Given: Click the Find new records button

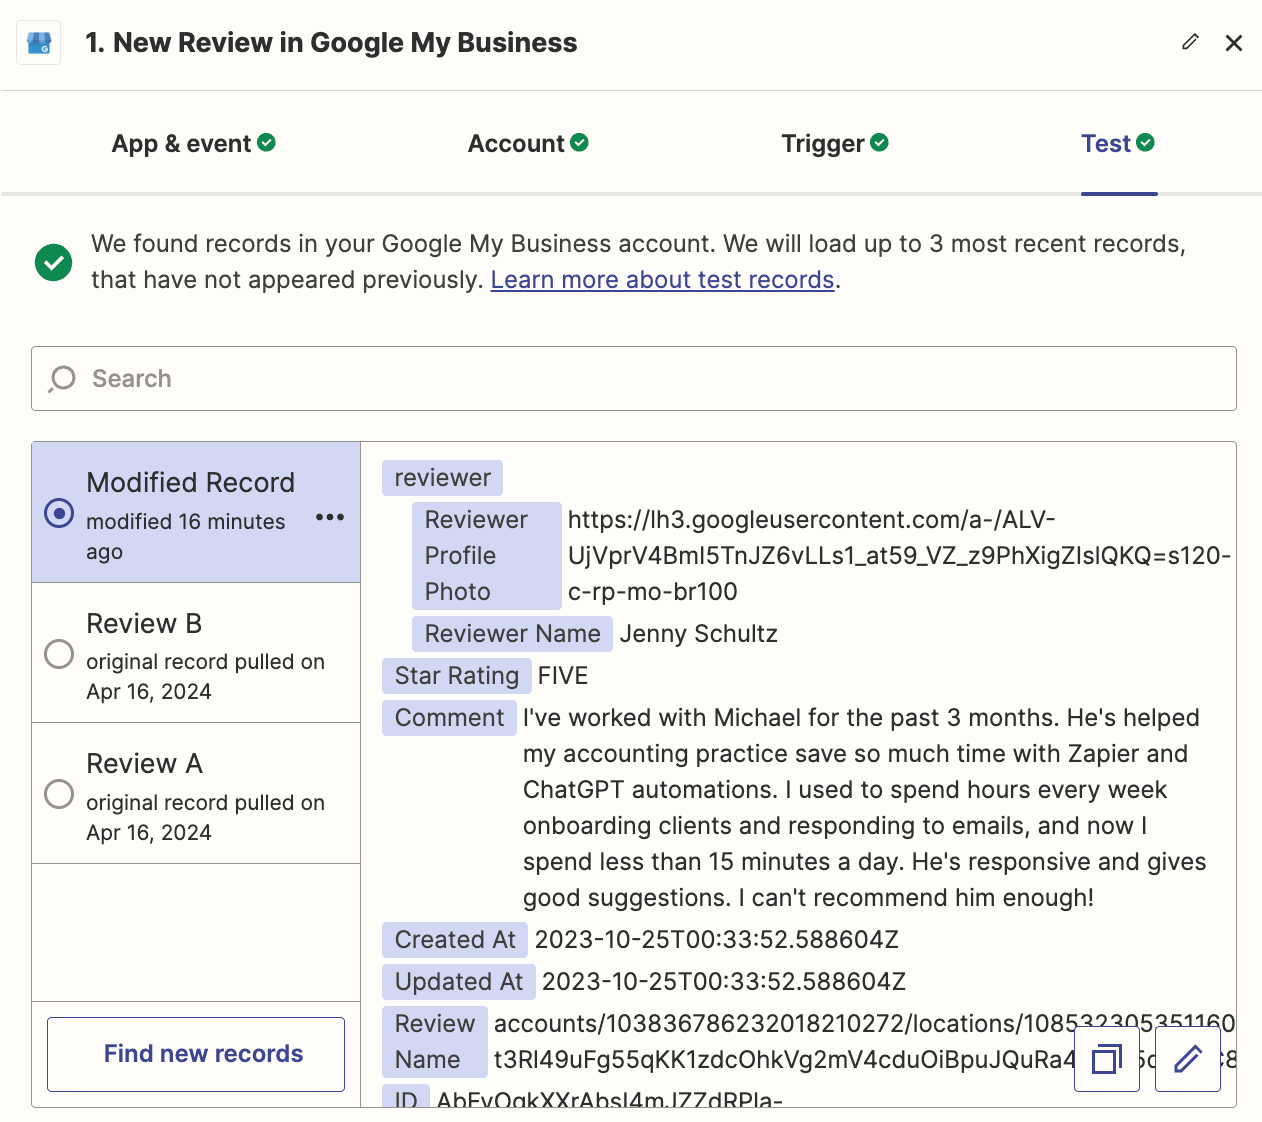Looking at the screenshot, I should [x=196, y=1054].
